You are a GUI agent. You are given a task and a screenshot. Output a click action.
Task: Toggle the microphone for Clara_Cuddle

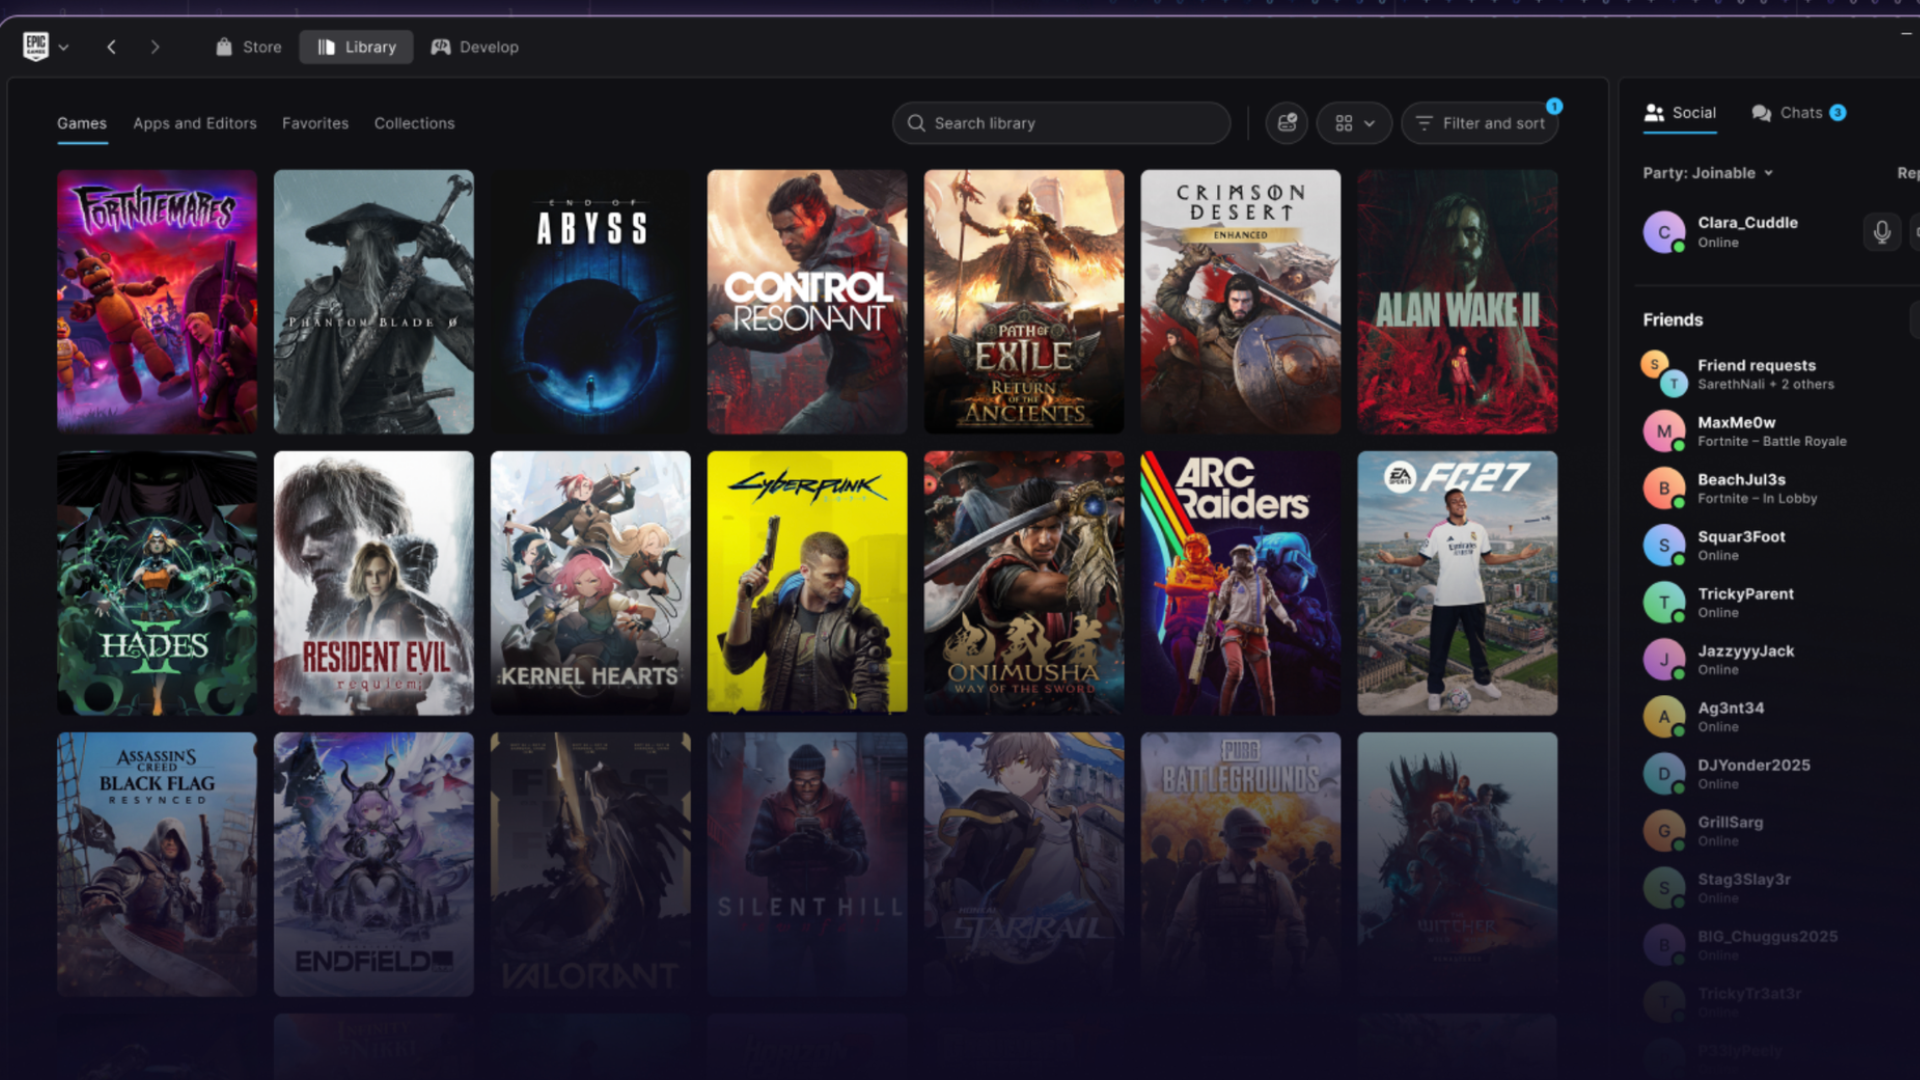[x=1882, y=232]
